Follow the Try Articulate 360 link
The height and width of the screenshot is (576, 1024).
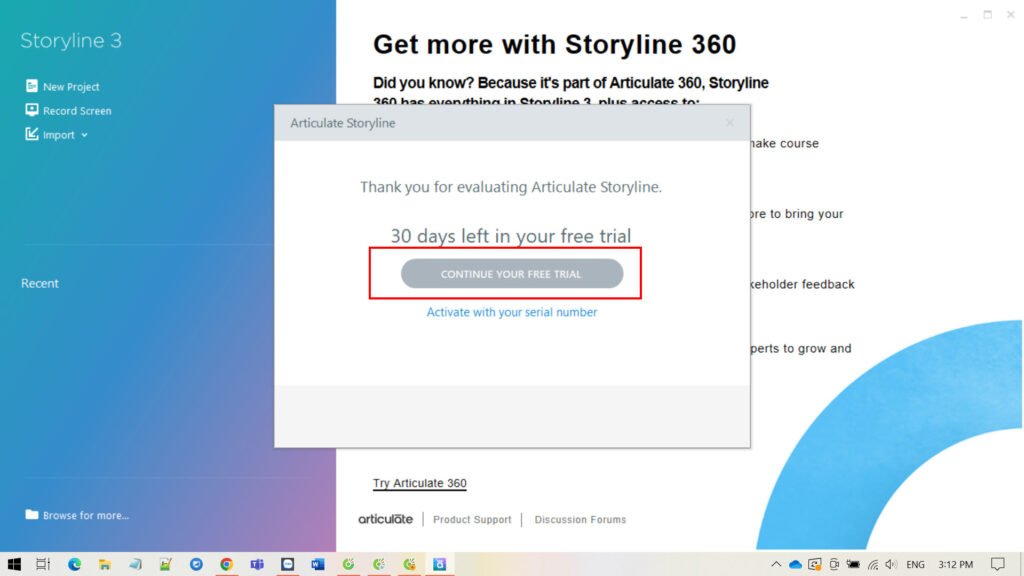click(419, 483)
